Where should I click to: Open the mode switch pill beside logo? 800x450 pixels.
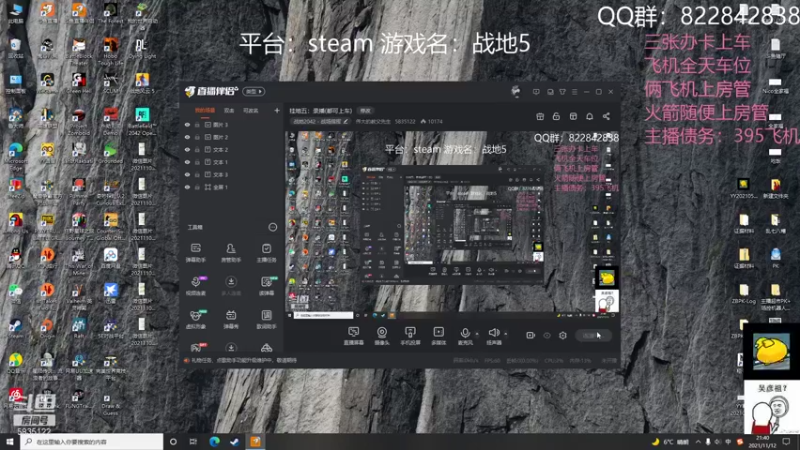pyautogui.click(x=254, y=91)
